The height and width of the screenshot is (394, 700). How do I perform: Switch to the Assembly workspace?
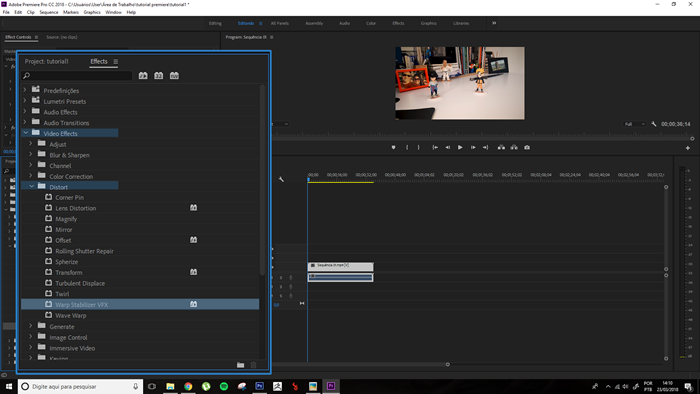[x=314, y=23]
